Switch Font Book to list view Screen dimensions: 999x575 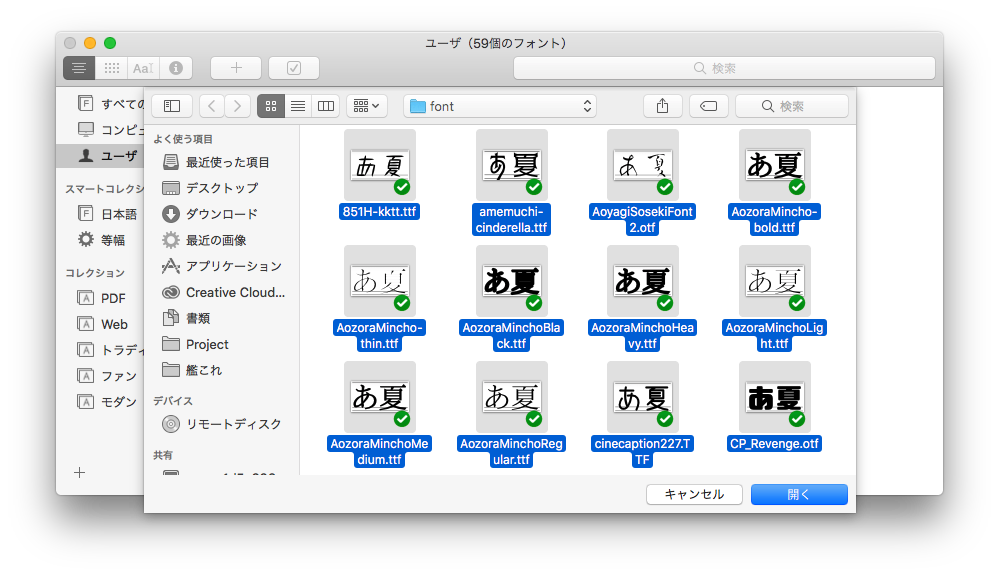[79, 68]
